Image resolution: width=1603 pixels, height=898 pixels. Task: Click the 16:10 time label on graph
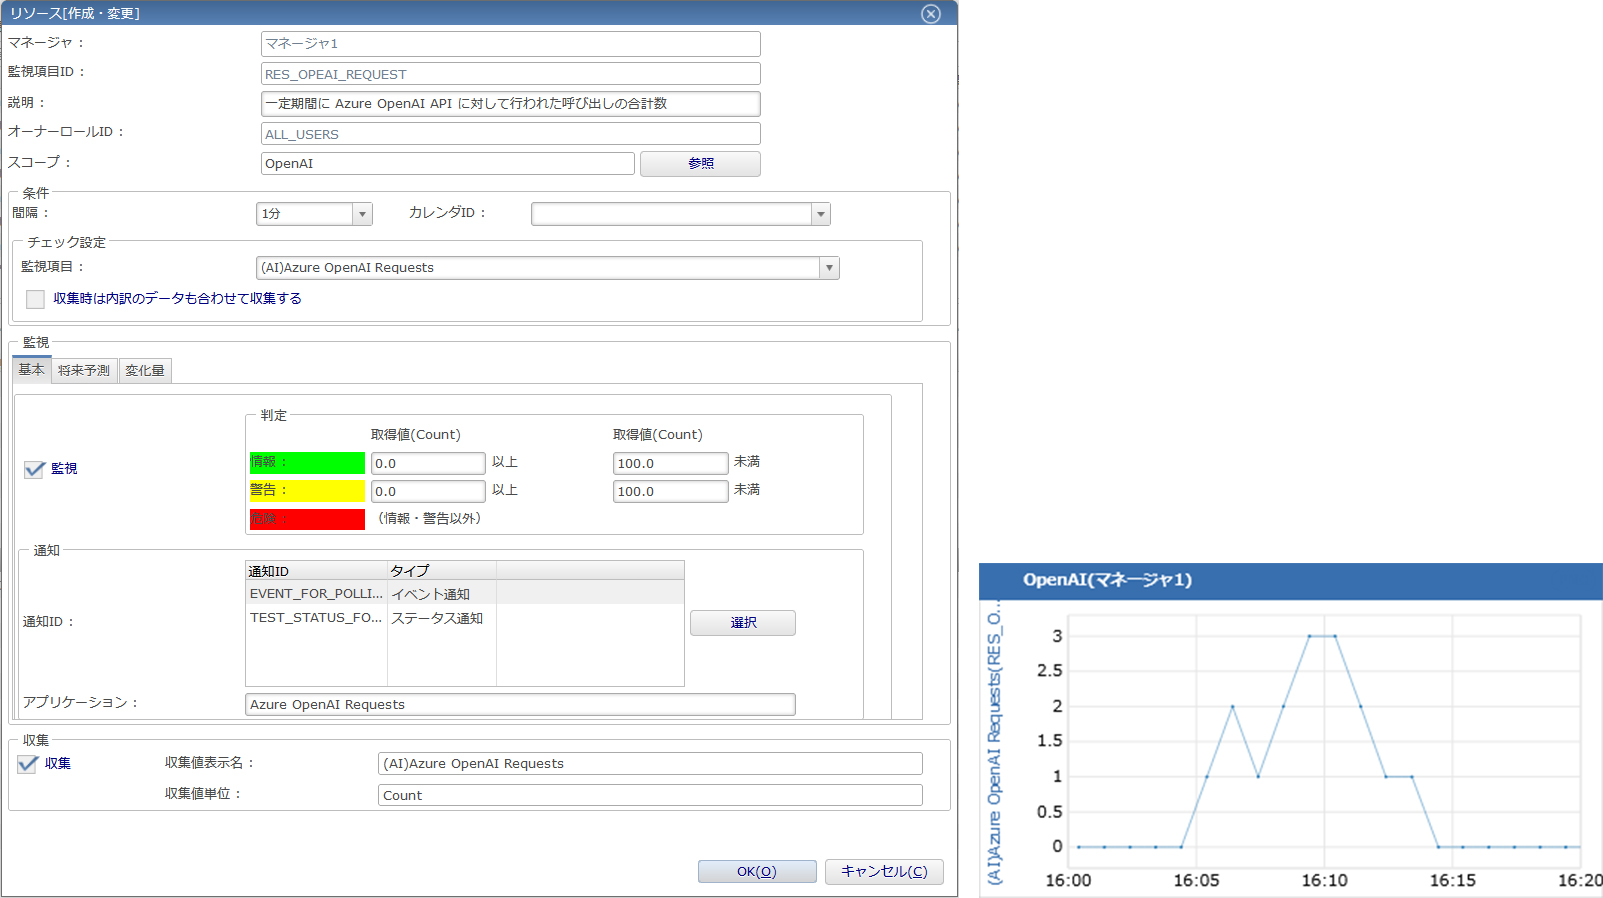pos(1324,881)
